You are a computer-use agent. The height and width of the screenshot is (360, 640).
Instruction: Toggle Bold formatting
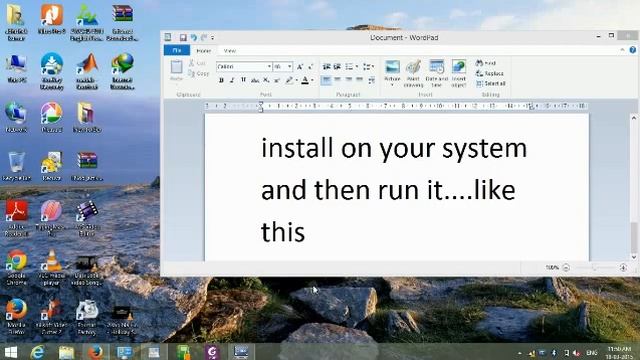[221, 80]
